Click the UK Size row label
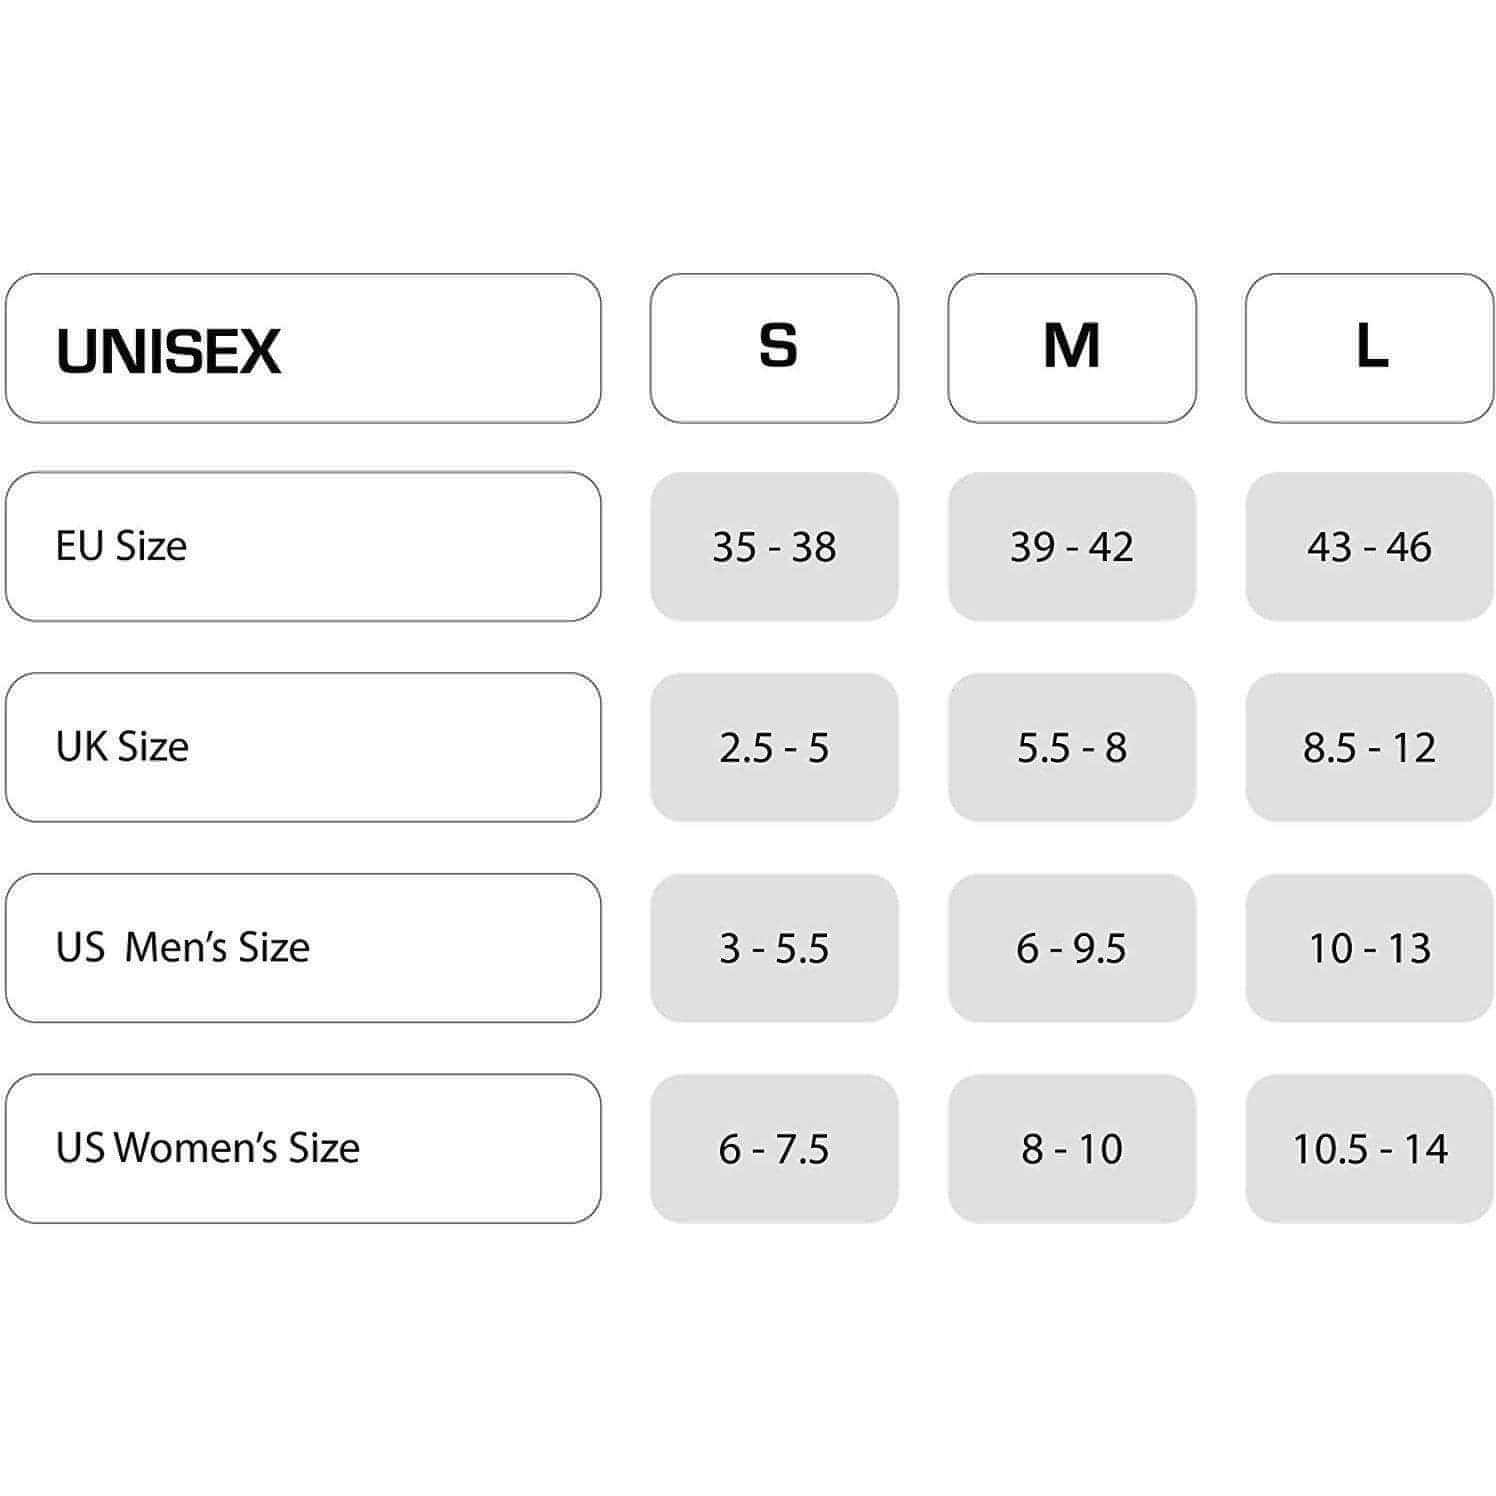1496x1496 pixels. pos(303,747)
